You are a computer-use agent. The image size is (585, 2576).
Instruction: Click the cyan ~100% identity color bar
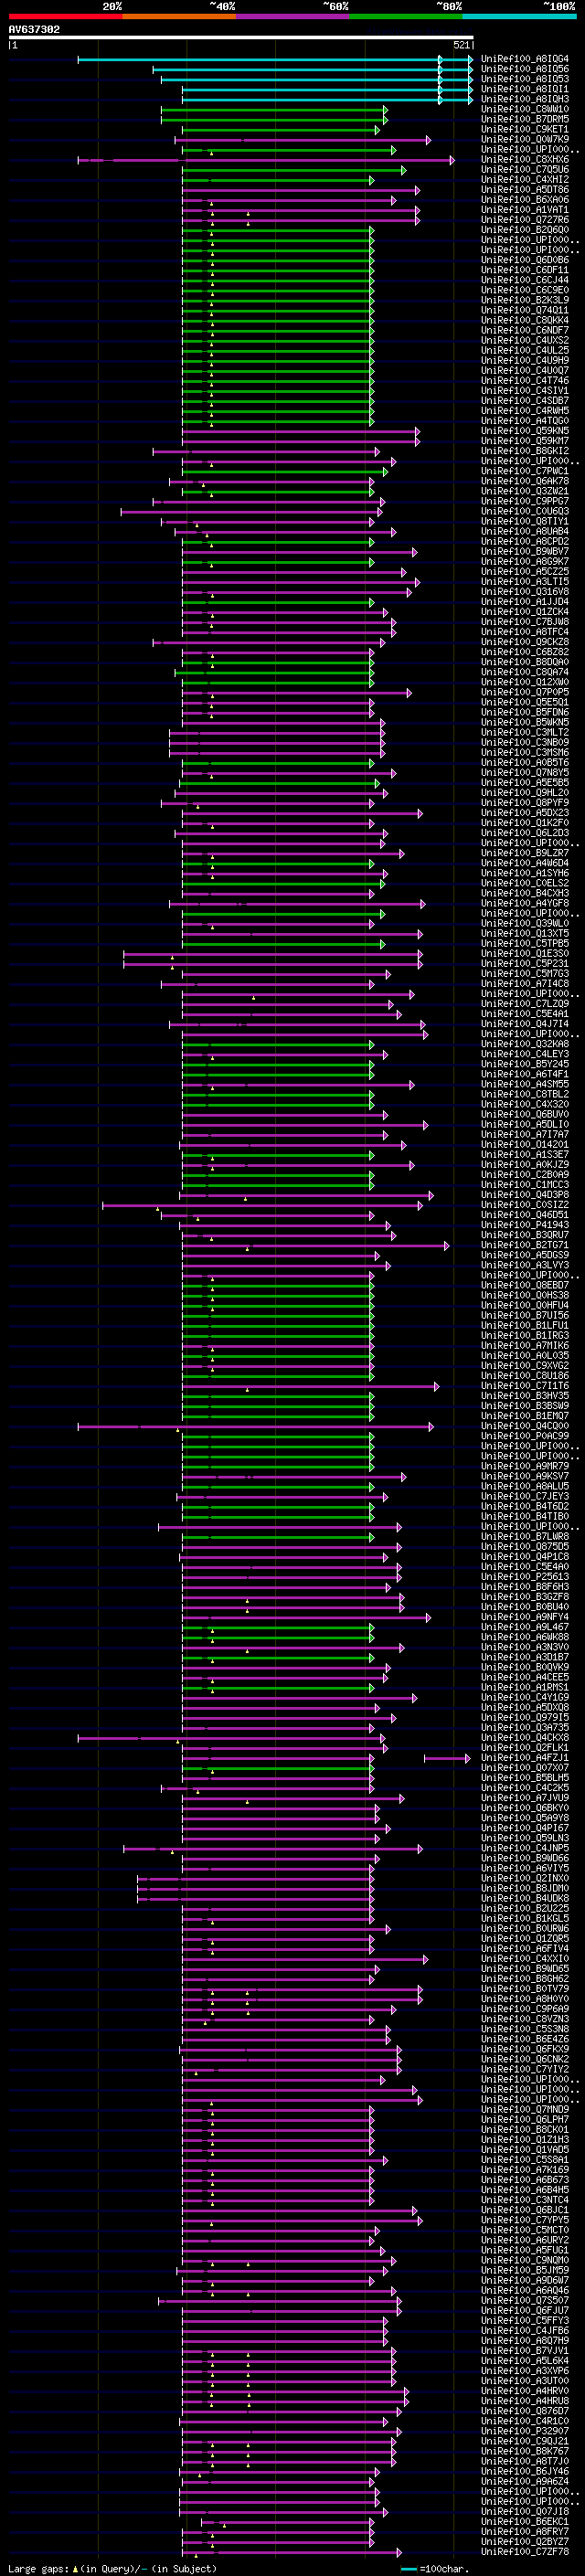[x=519, y=16]
